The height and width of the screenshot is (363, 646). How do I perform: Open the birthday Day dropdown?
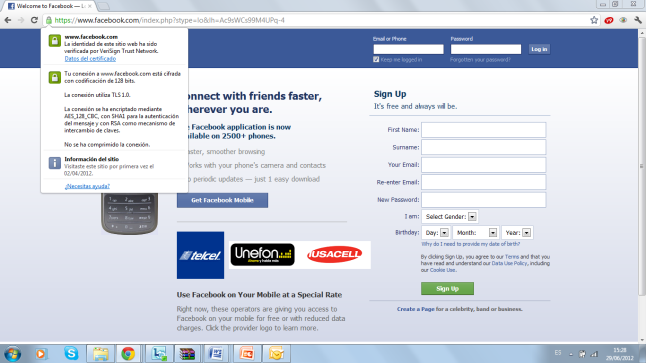[x=436, y=233]
